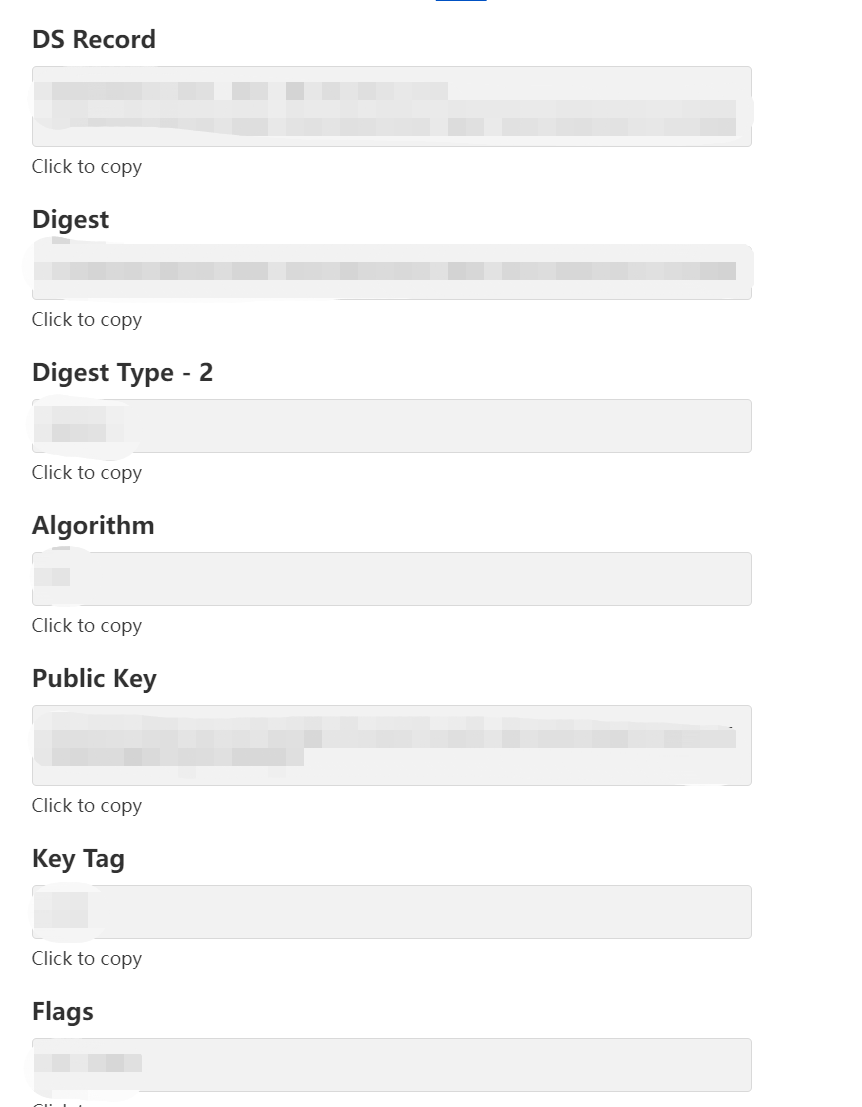
Task: Select the Flags heading label
Action: pos(63,1012)
